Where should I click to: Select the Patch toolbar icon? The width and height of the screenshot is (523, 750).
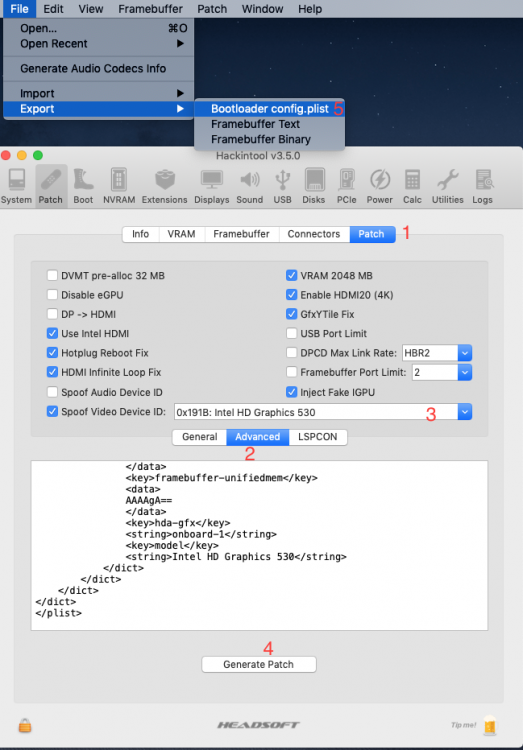pyautogui.click(x=51, y=187)
